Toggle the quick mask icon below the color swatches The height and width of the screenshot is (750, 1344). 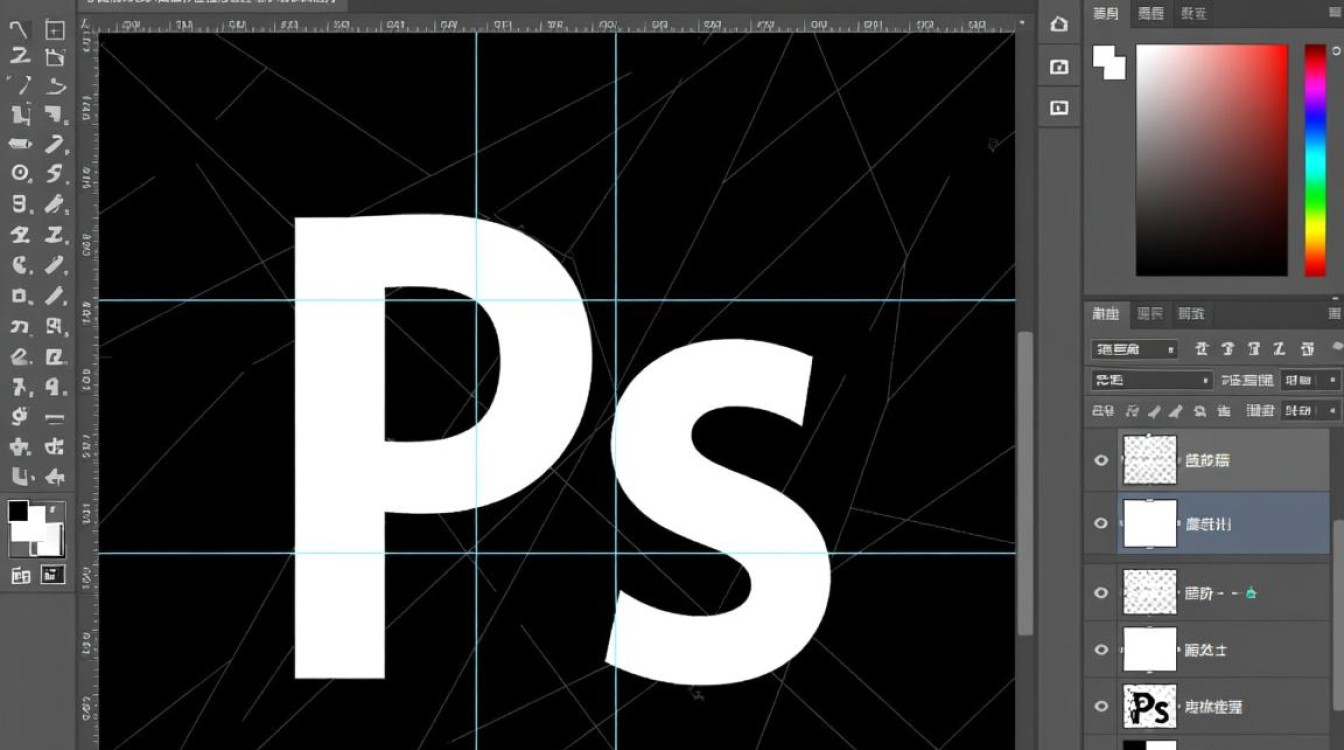20,575
